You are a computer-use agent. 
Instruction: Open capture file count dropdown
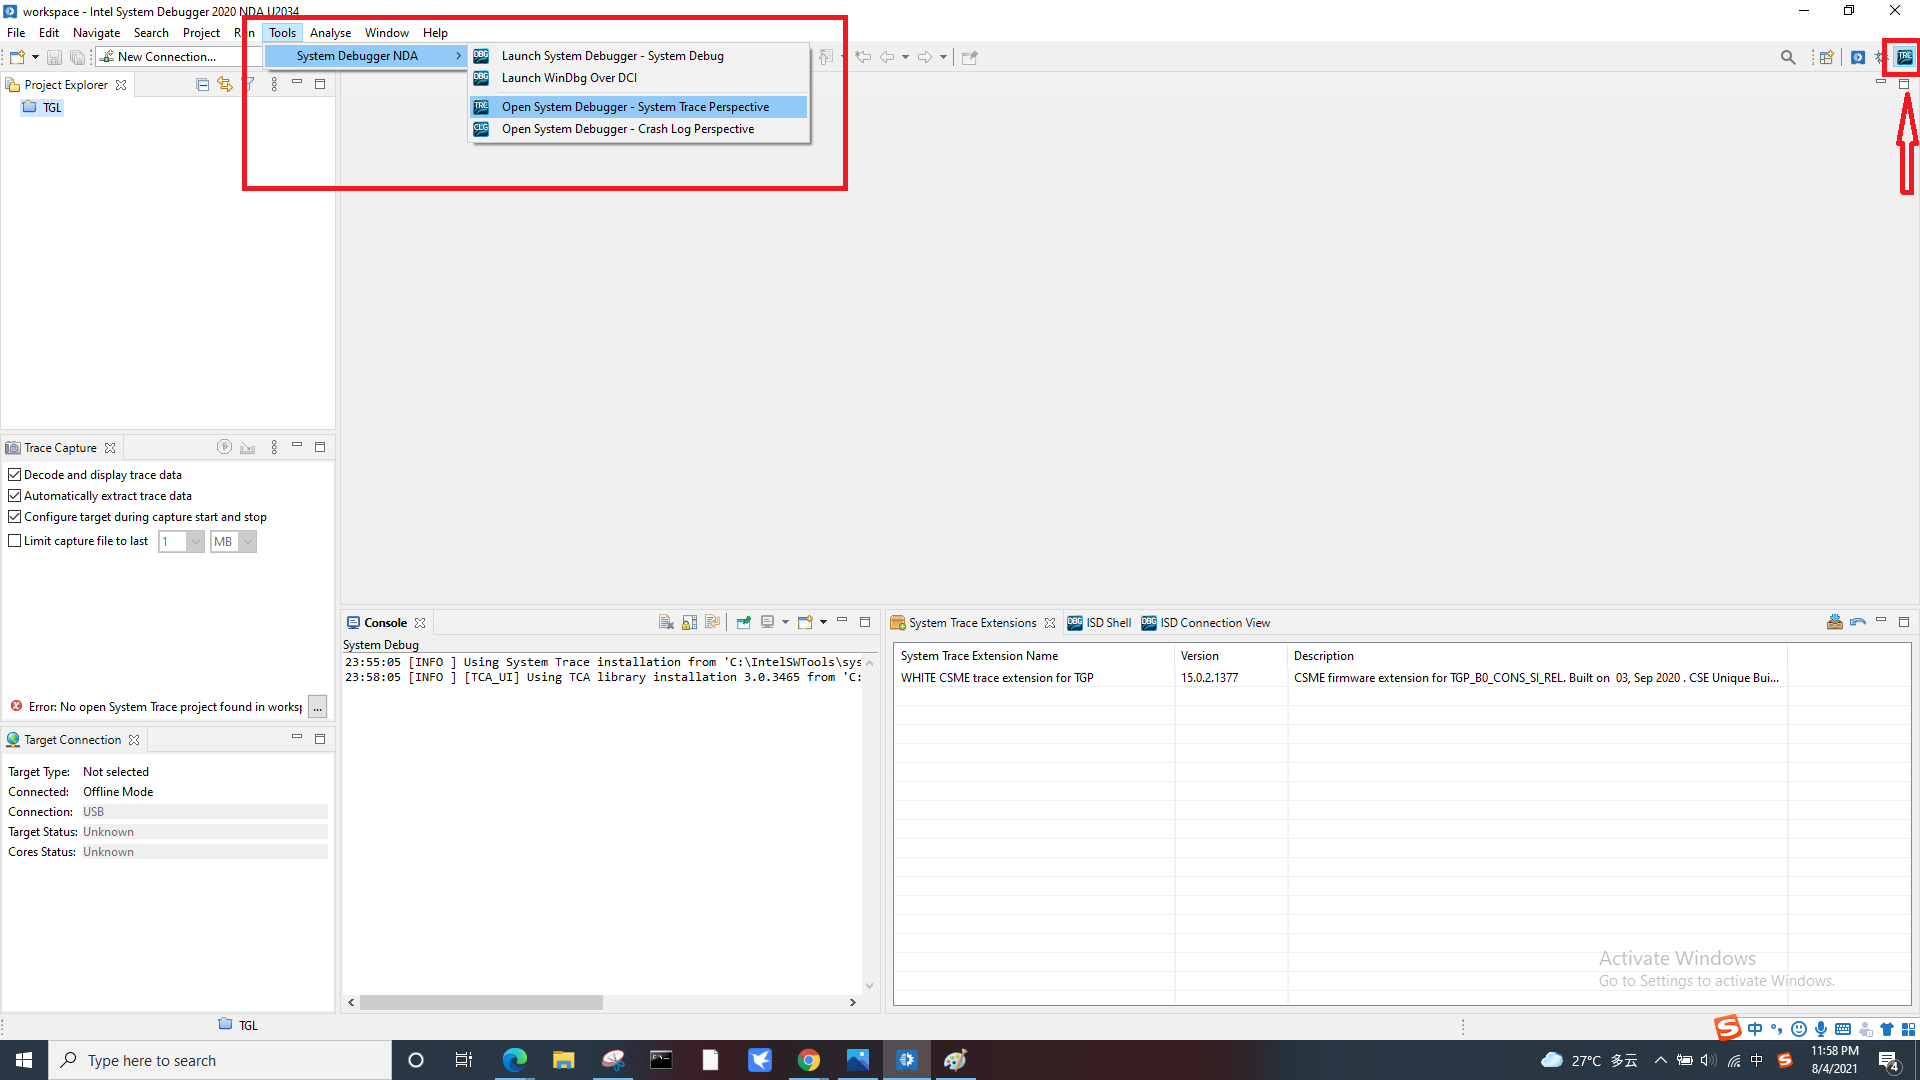[195, 541]
